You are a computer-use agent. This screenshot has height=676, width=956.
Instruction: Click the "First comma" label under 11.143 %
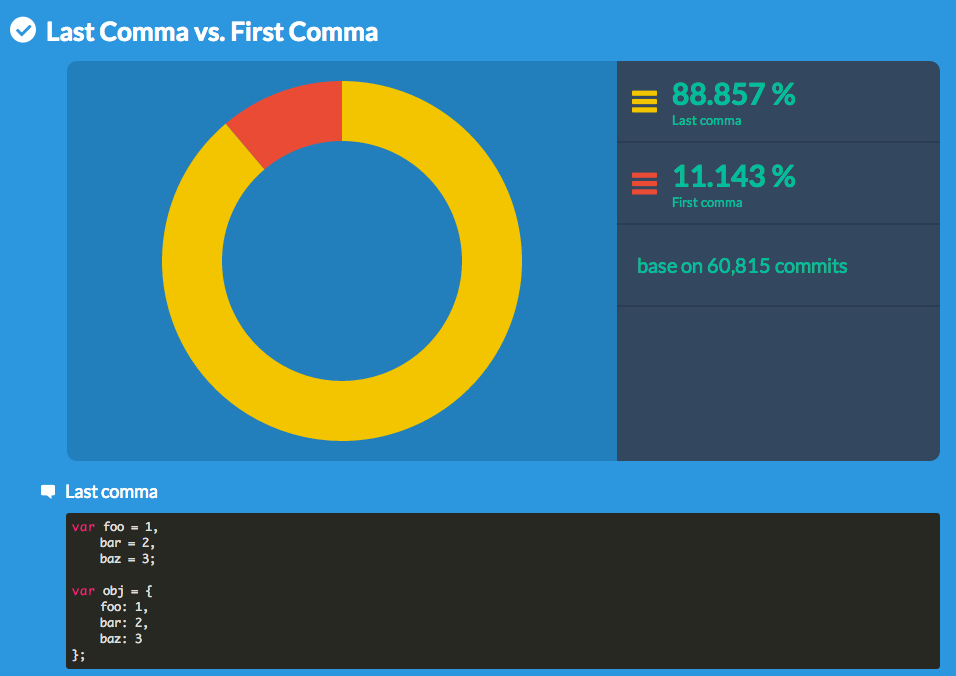tap(707, 203)
